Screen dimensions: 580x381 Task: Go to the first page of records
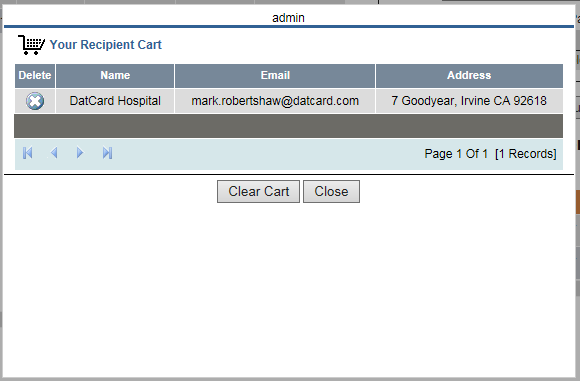[28, 153]
